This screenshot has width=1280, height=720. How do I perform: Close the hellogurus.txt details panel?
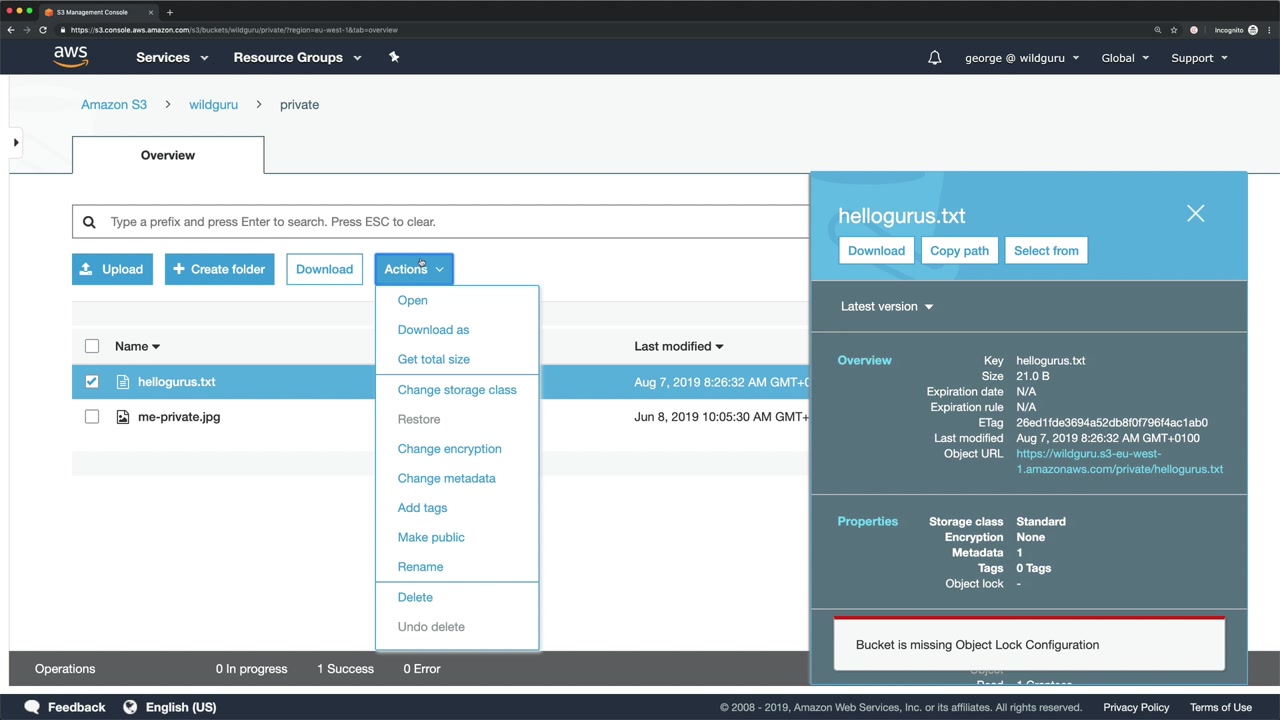1195,213
